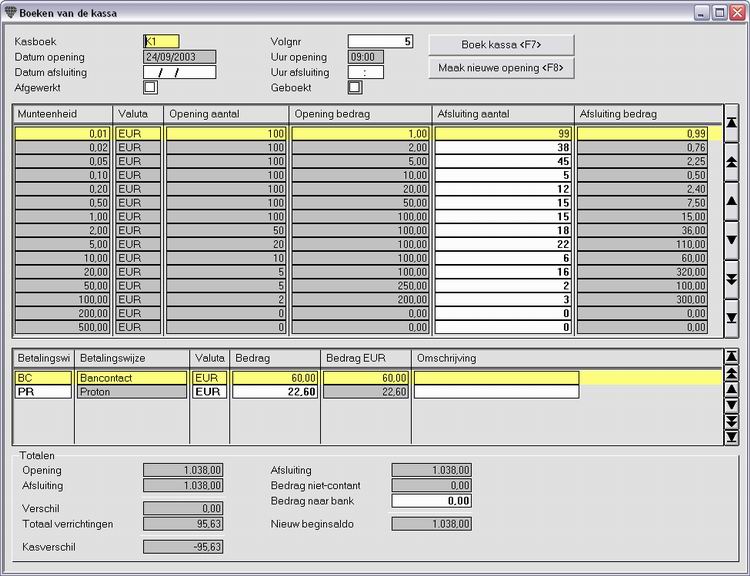The image size is (750, 576).
Task: Select the Datum opening field 24/09/2003
Action: coord(180,57)
